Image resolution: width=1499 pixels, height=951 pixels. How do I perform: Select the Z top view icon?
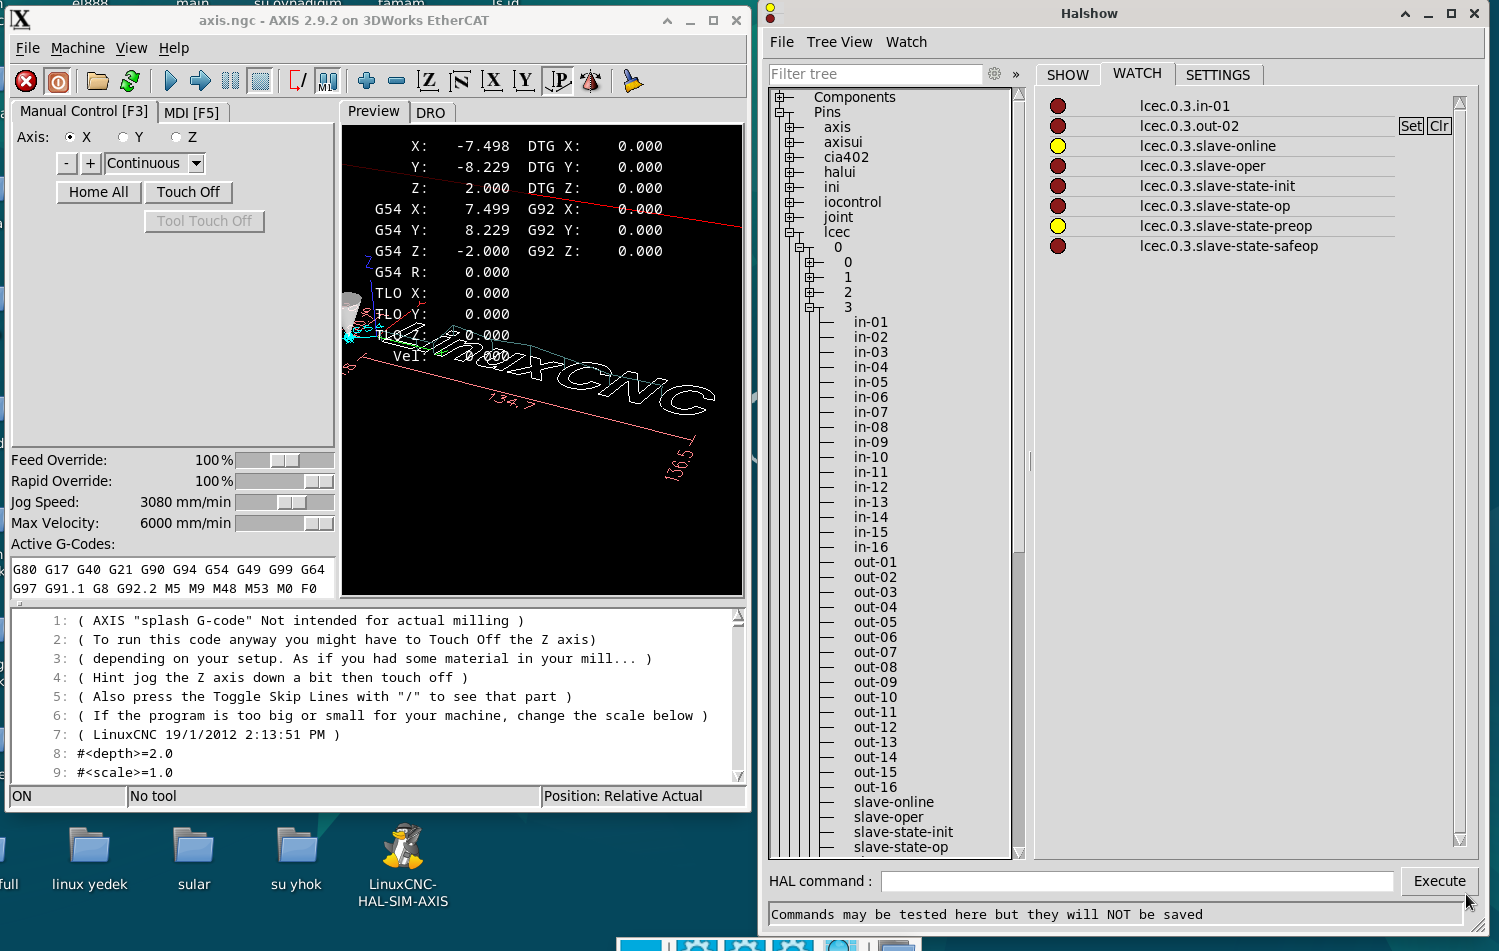click(428, 82)
